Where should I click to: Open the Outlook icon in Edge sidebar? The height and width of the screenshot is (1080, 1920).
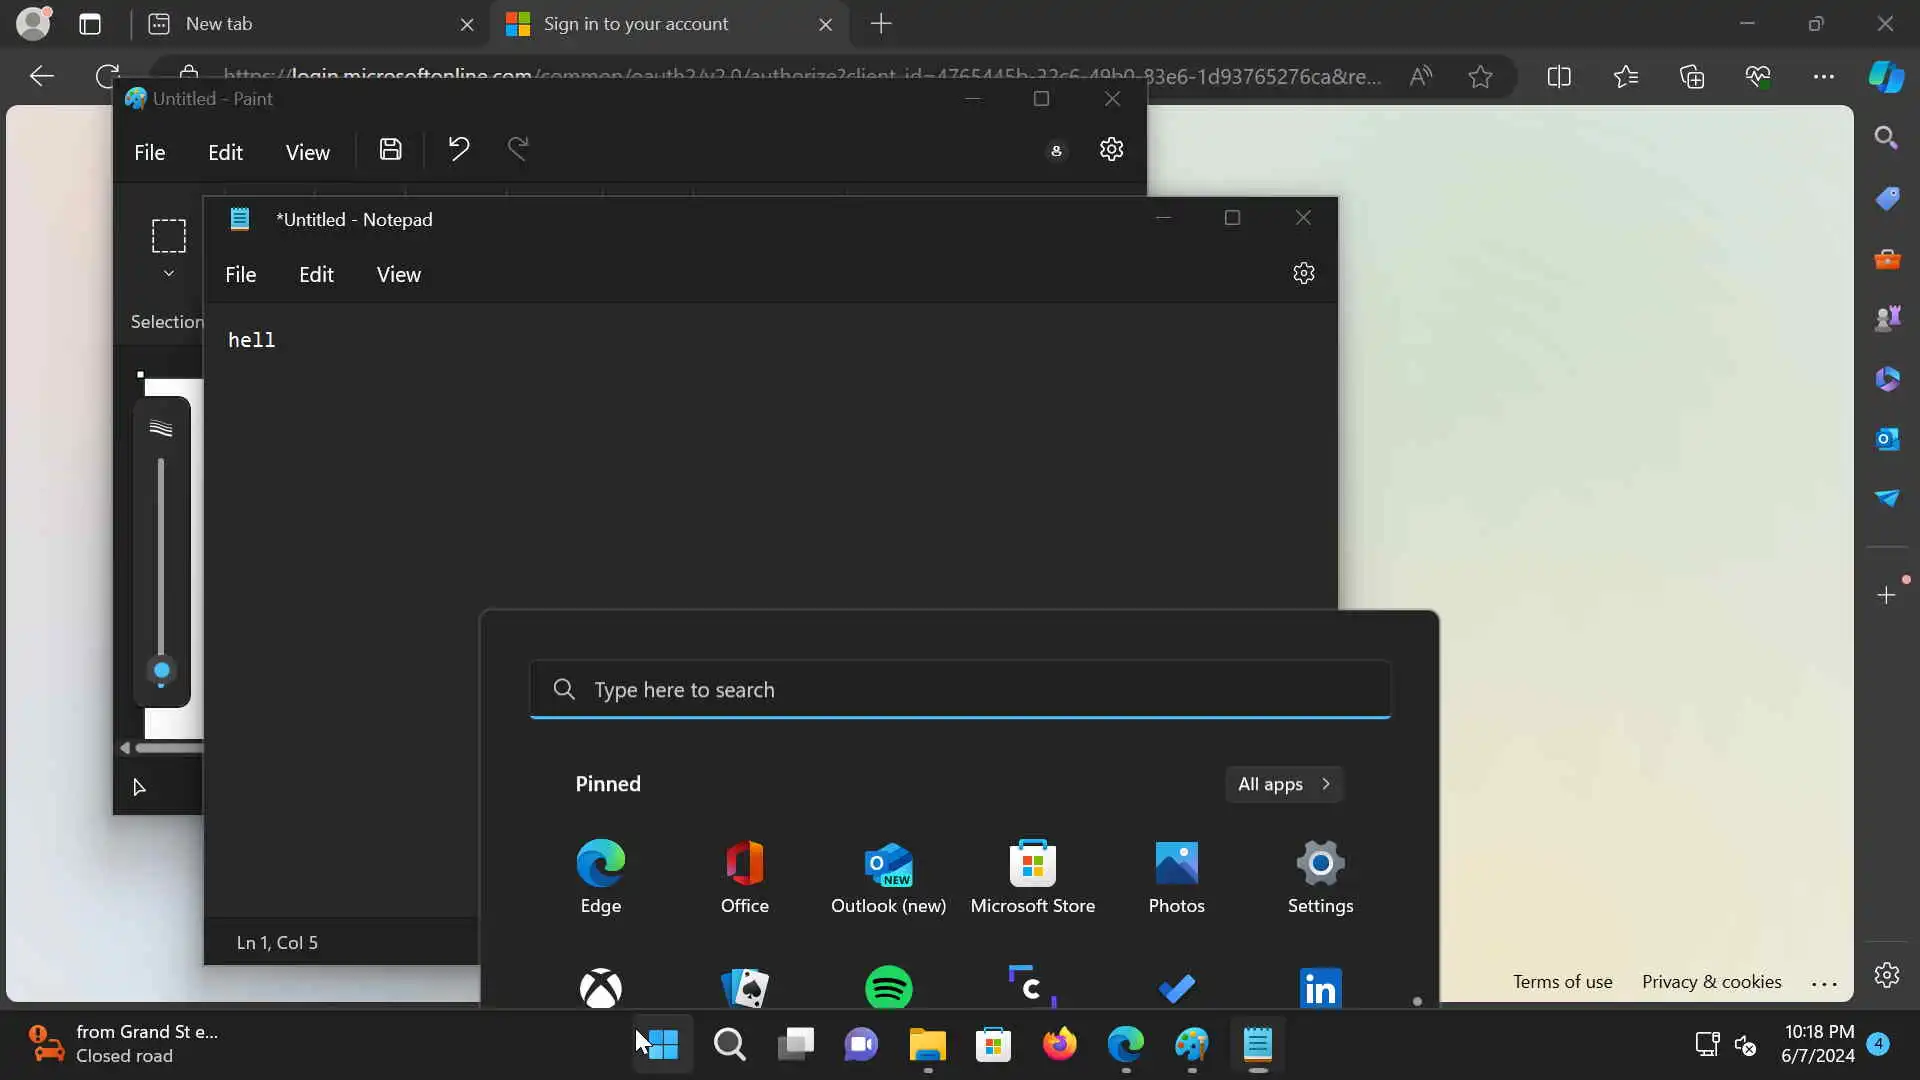click(1887, 439)
